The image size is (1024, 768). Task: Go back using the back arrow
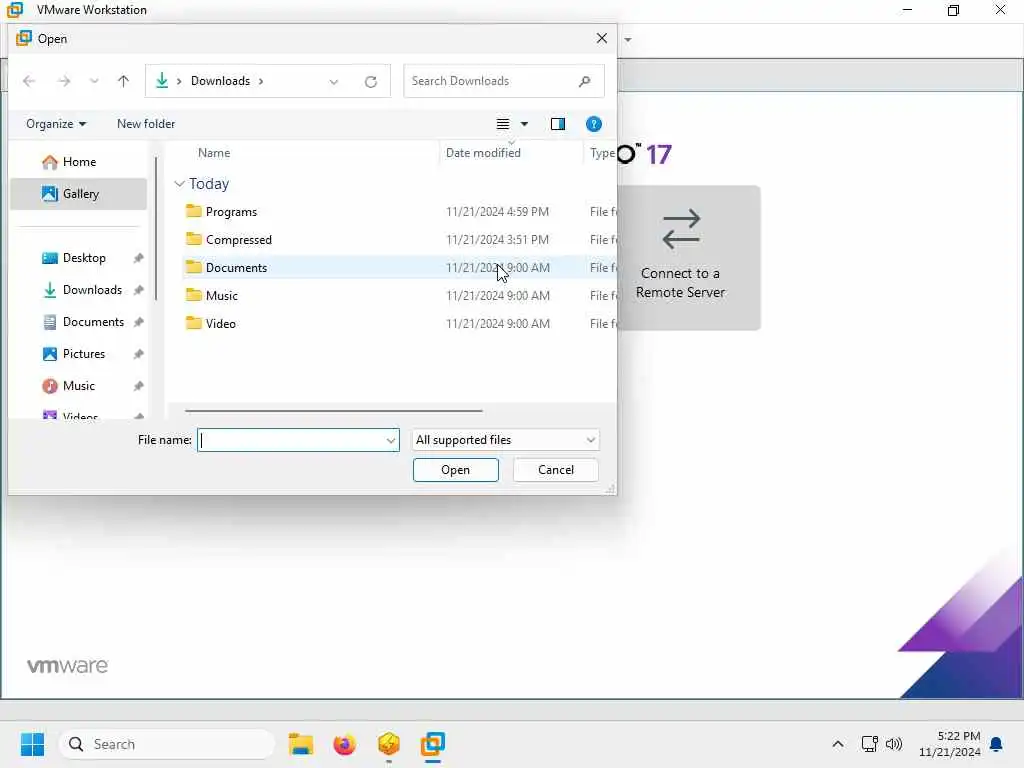pyautogui.click(x=29, y=81)
